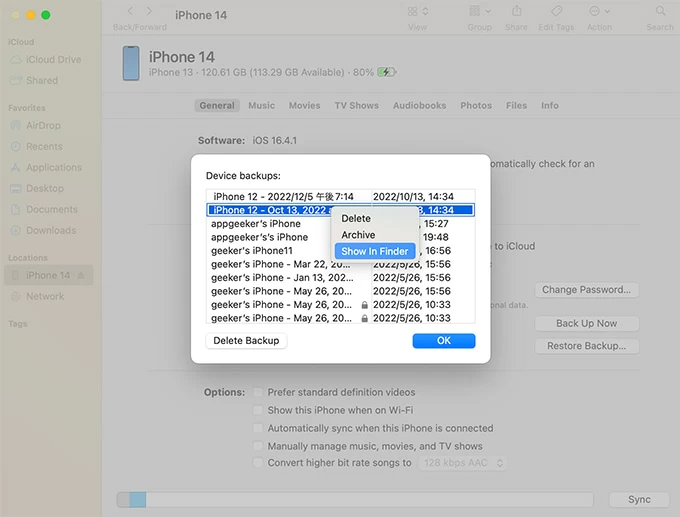Click the Share icon in toolbar

tap(516, 11)
